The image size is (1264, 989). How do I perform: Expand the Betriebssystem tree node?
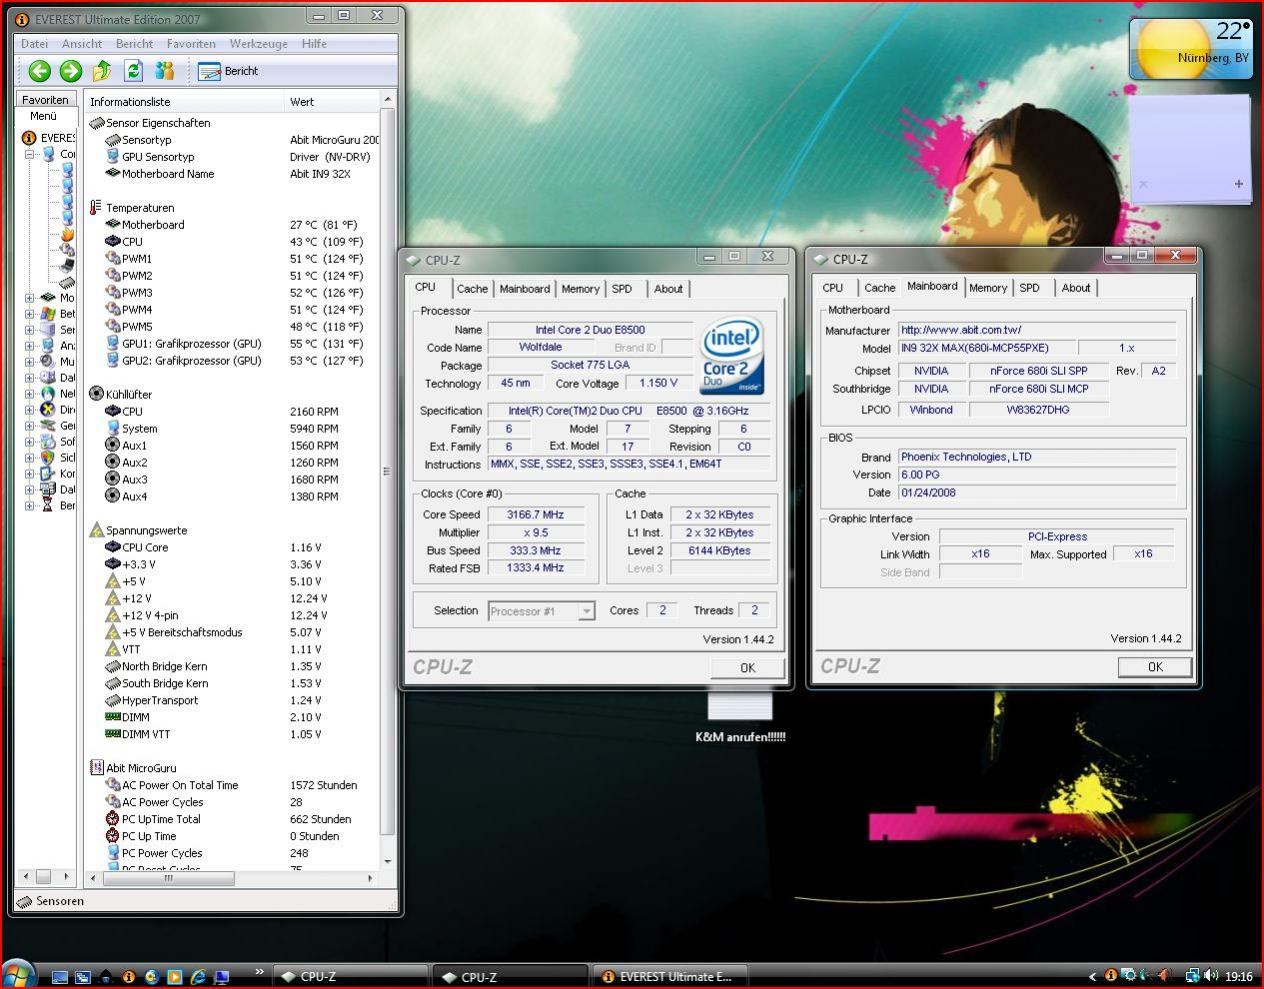(30, 314)
